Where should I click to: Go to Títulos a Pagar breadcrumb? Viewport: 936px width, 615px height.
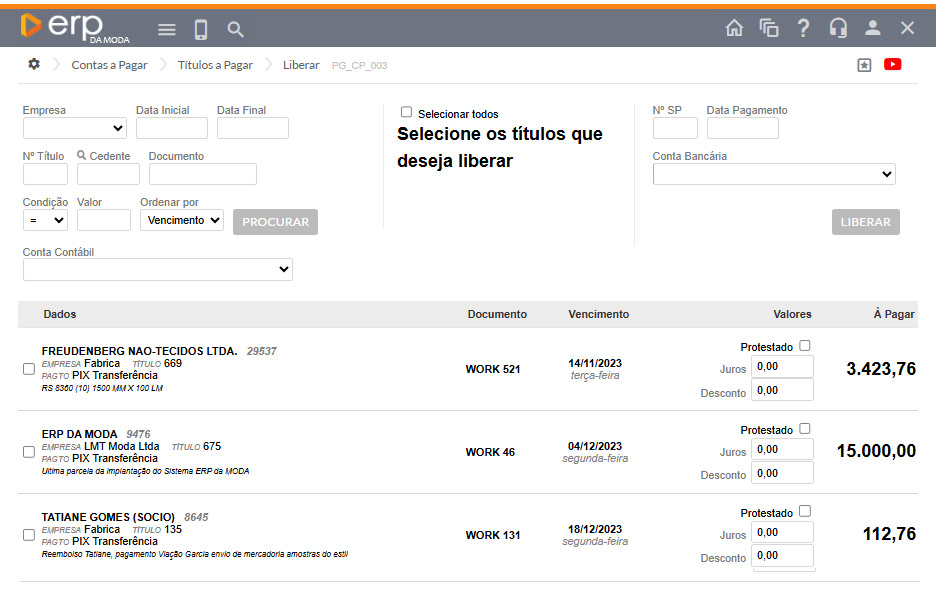215,65
